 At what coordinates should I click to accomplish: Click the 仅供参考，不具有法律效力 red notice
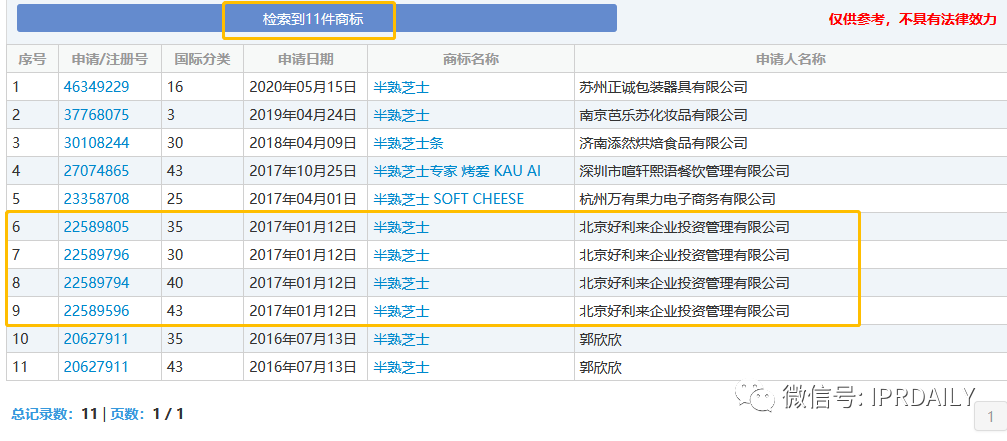coord(912,19)
